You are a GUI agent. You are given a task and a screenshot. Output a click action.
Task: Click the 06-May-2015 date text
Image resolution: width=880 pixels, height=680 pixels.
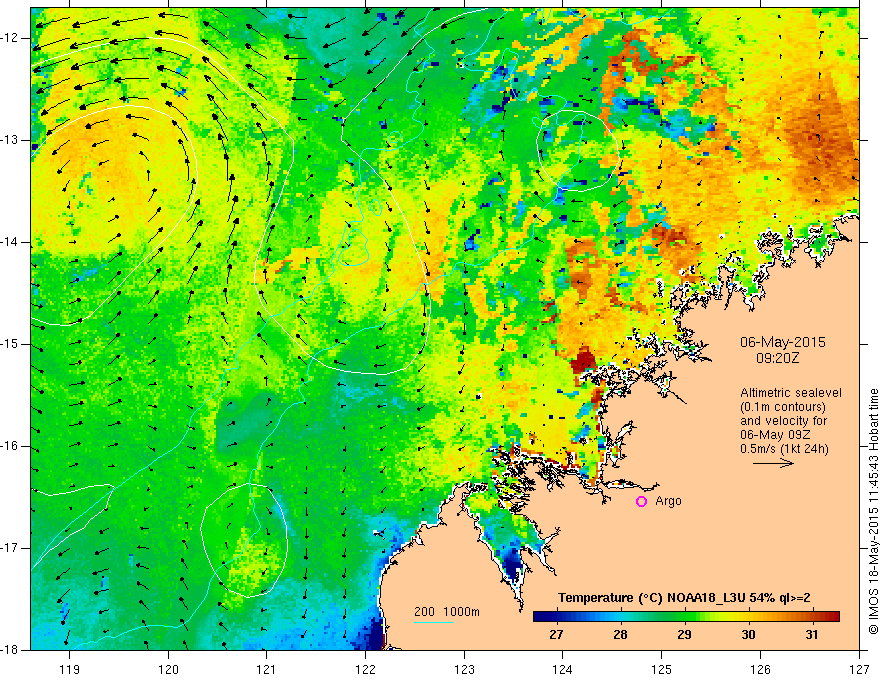click(782, 342)
